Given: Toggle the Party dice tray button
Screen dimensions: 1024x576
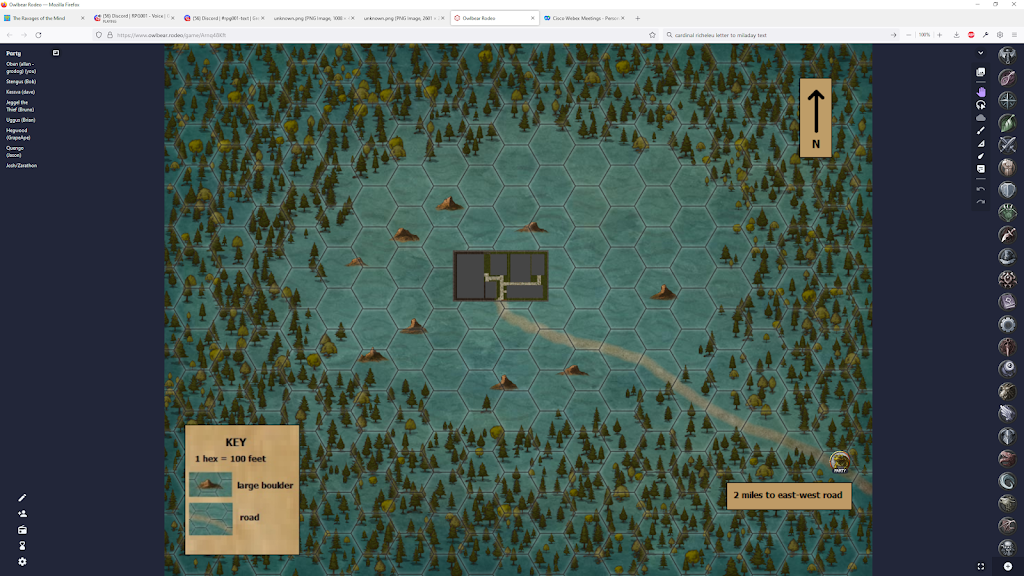Looking at the screenshot, I should pos(56,53).
